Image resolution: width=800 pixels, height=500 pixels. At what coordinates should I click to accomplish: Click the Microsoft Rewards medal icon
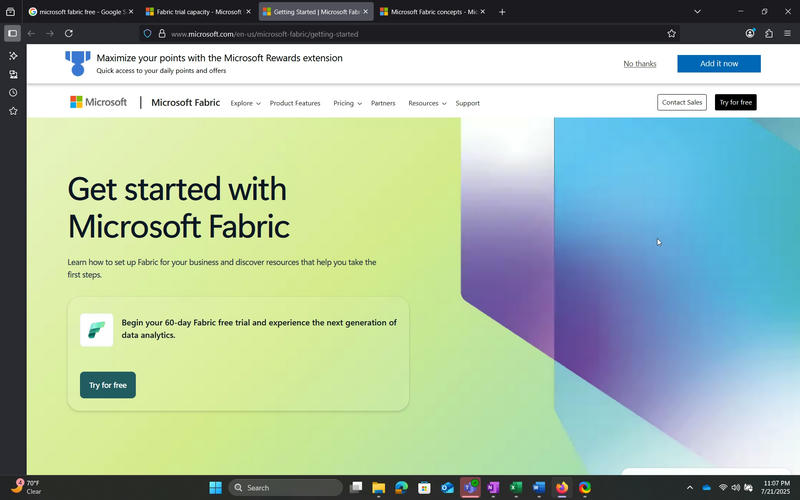coord(78,63)
